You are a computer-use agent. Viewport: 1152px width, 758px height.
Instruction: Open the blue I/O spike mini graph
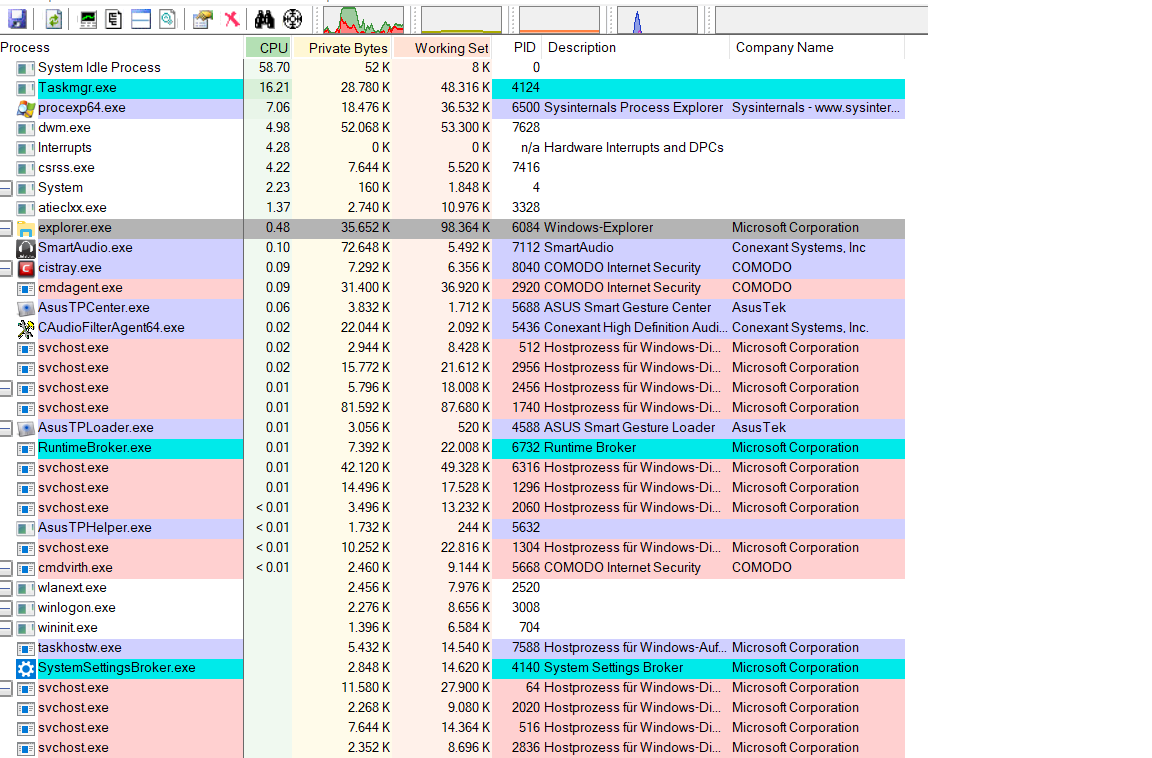click(x=657, y=20)
